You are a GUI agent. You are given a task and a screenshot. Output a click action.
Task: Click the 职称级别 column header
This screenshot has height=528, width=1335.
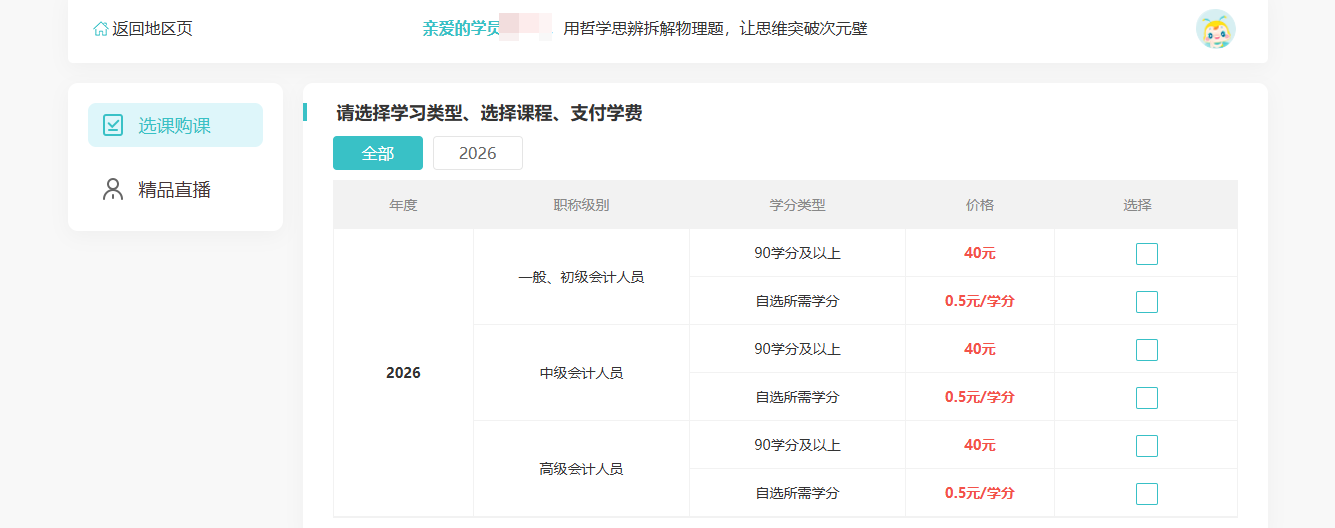(581, 205)
